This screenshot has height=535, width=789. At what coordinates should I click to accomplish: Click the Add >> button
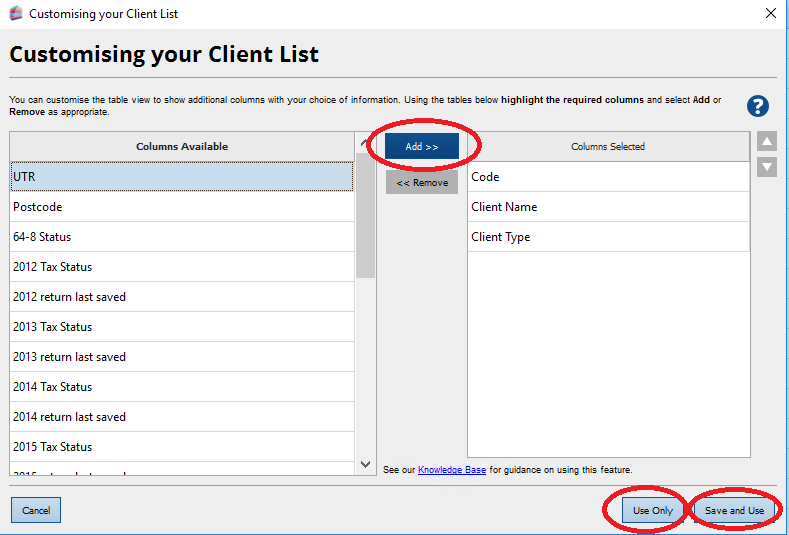coord(422,146)
